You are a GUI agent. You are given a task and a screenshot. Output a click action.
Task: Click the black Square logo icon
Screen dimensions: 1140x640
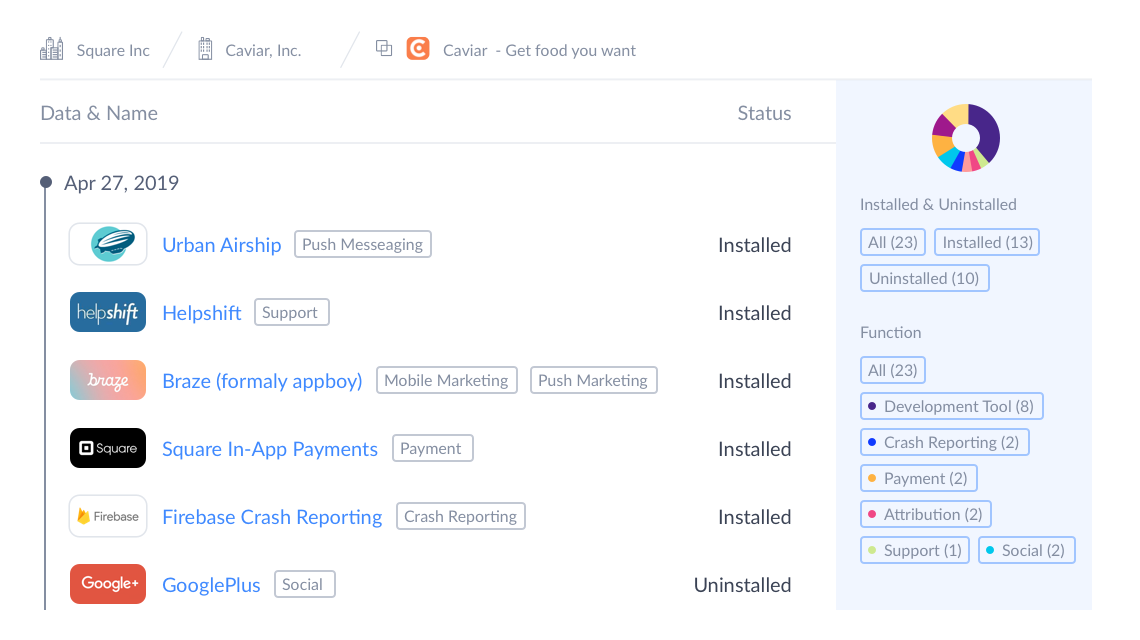[108, 448]
